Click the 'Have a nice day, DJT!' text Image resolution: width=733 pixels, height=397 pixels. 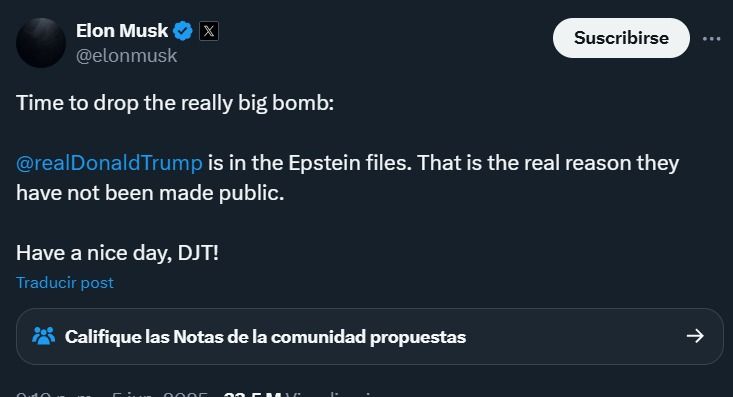coord(117,253)
